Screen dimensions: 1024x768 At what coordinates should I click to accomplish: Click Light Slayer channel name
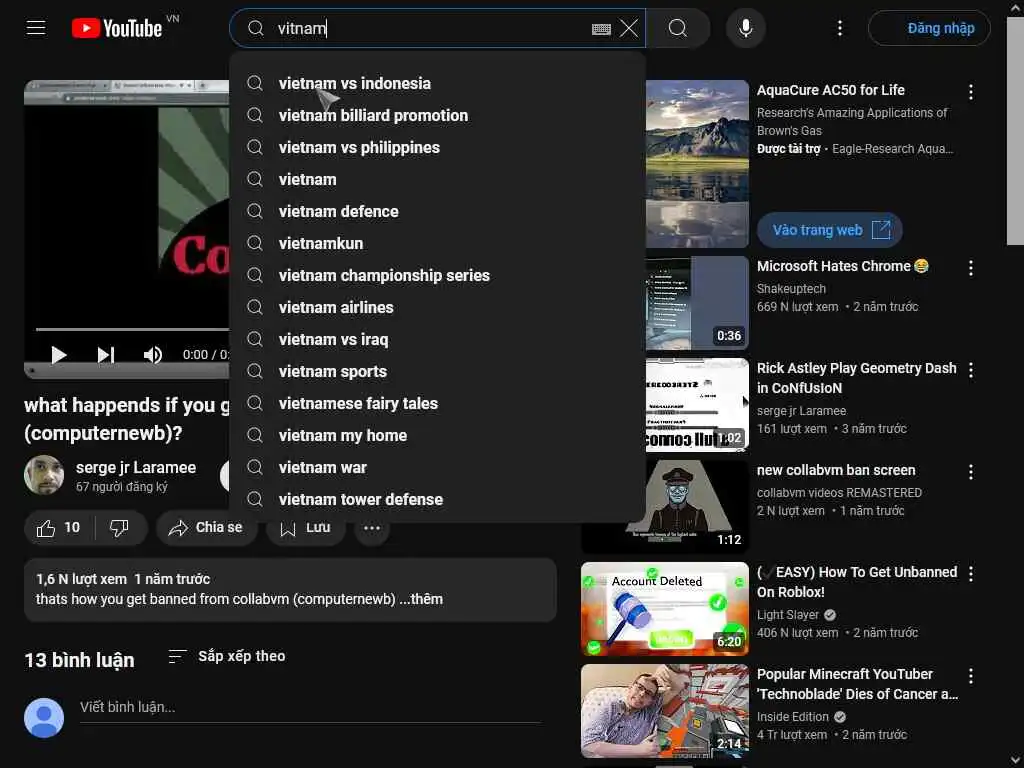(x=788, y=615)
